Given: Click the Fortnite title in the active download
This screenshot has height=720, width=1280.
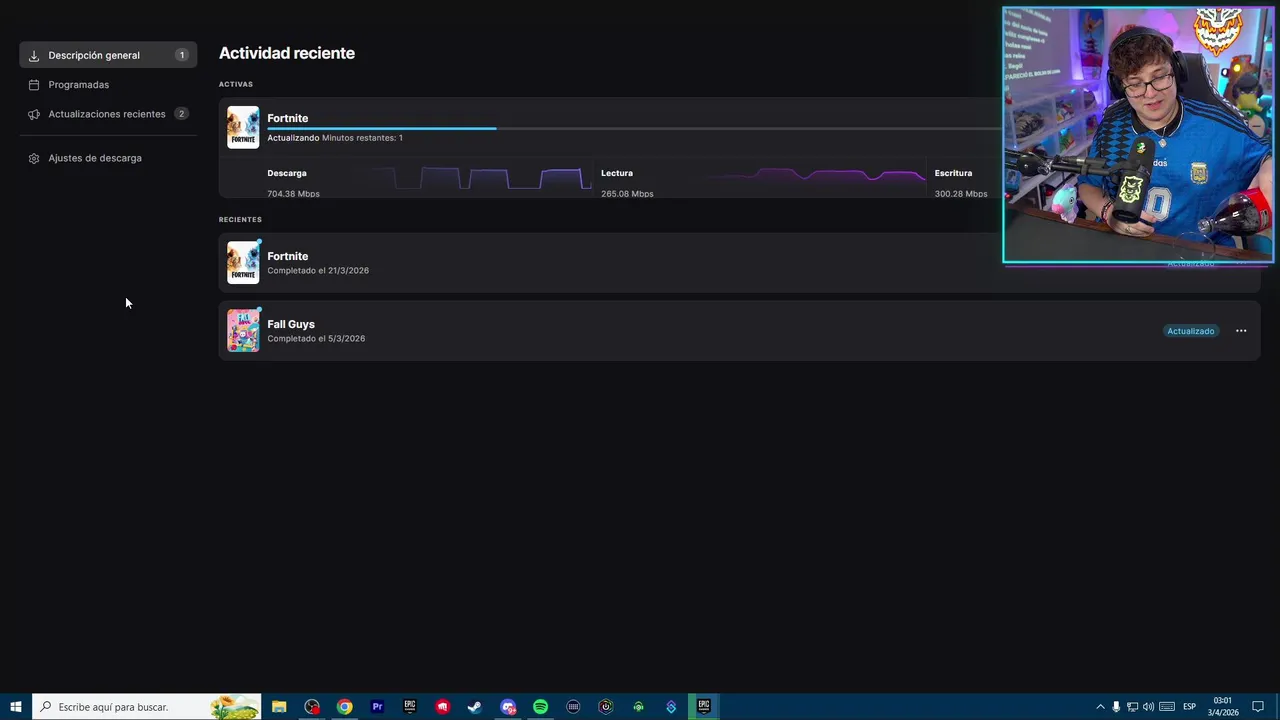Looking at the screenshot, I should (x=287, y=118).
